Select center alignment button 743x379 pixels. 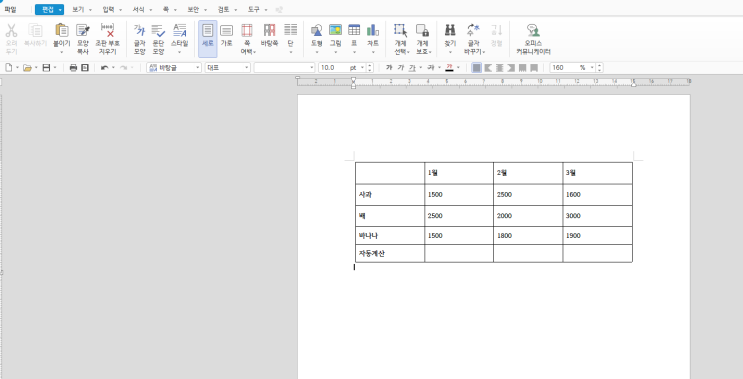point(499,68)
